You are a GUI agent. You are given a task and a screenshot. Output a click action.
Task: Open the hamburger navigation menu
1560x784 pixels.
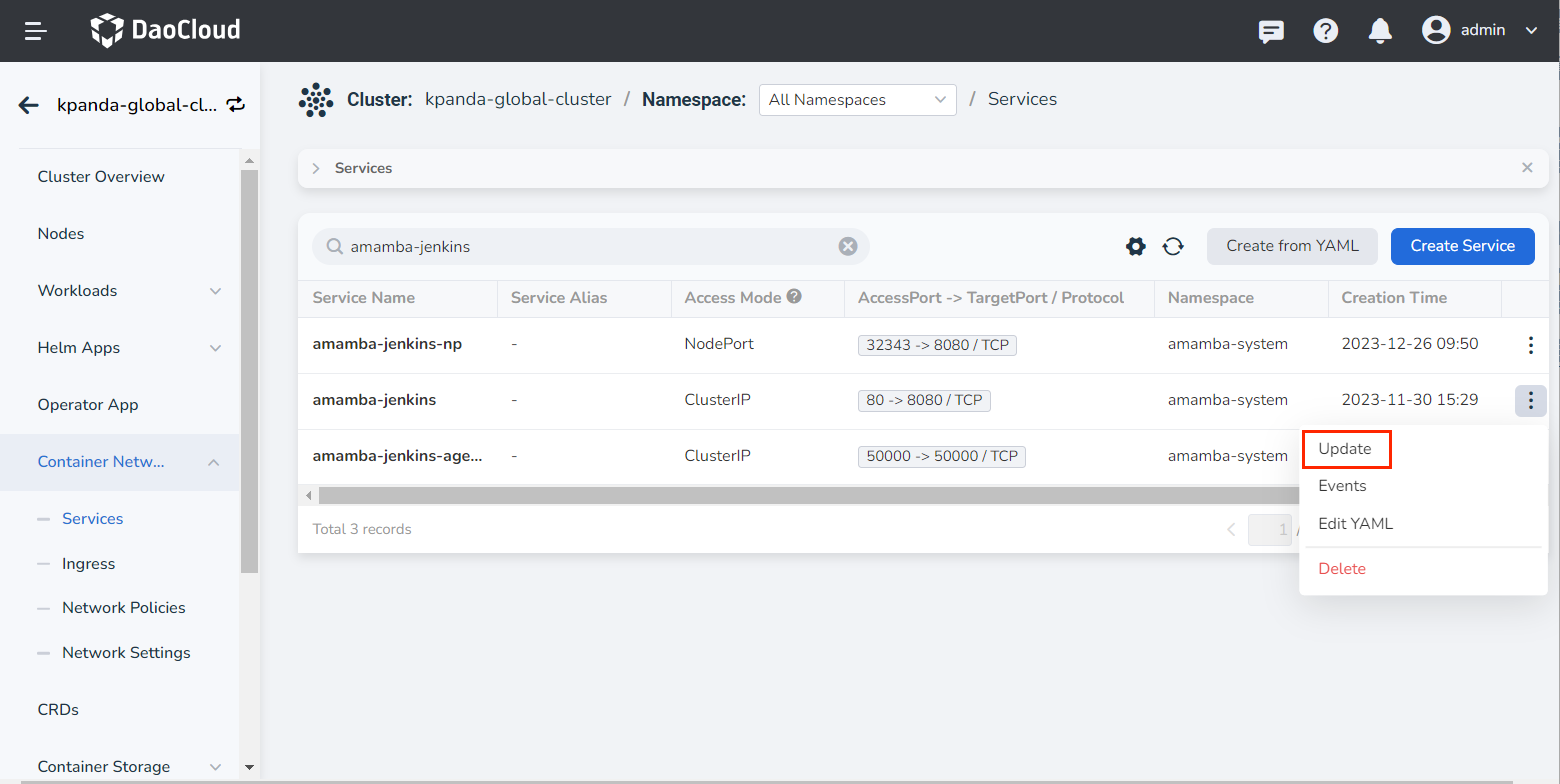[36, 31]
